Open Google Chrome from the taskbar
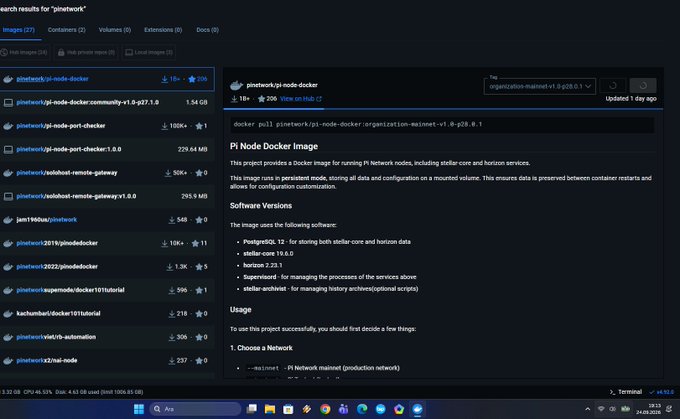The image size is (680, 419). coord(325,409)
